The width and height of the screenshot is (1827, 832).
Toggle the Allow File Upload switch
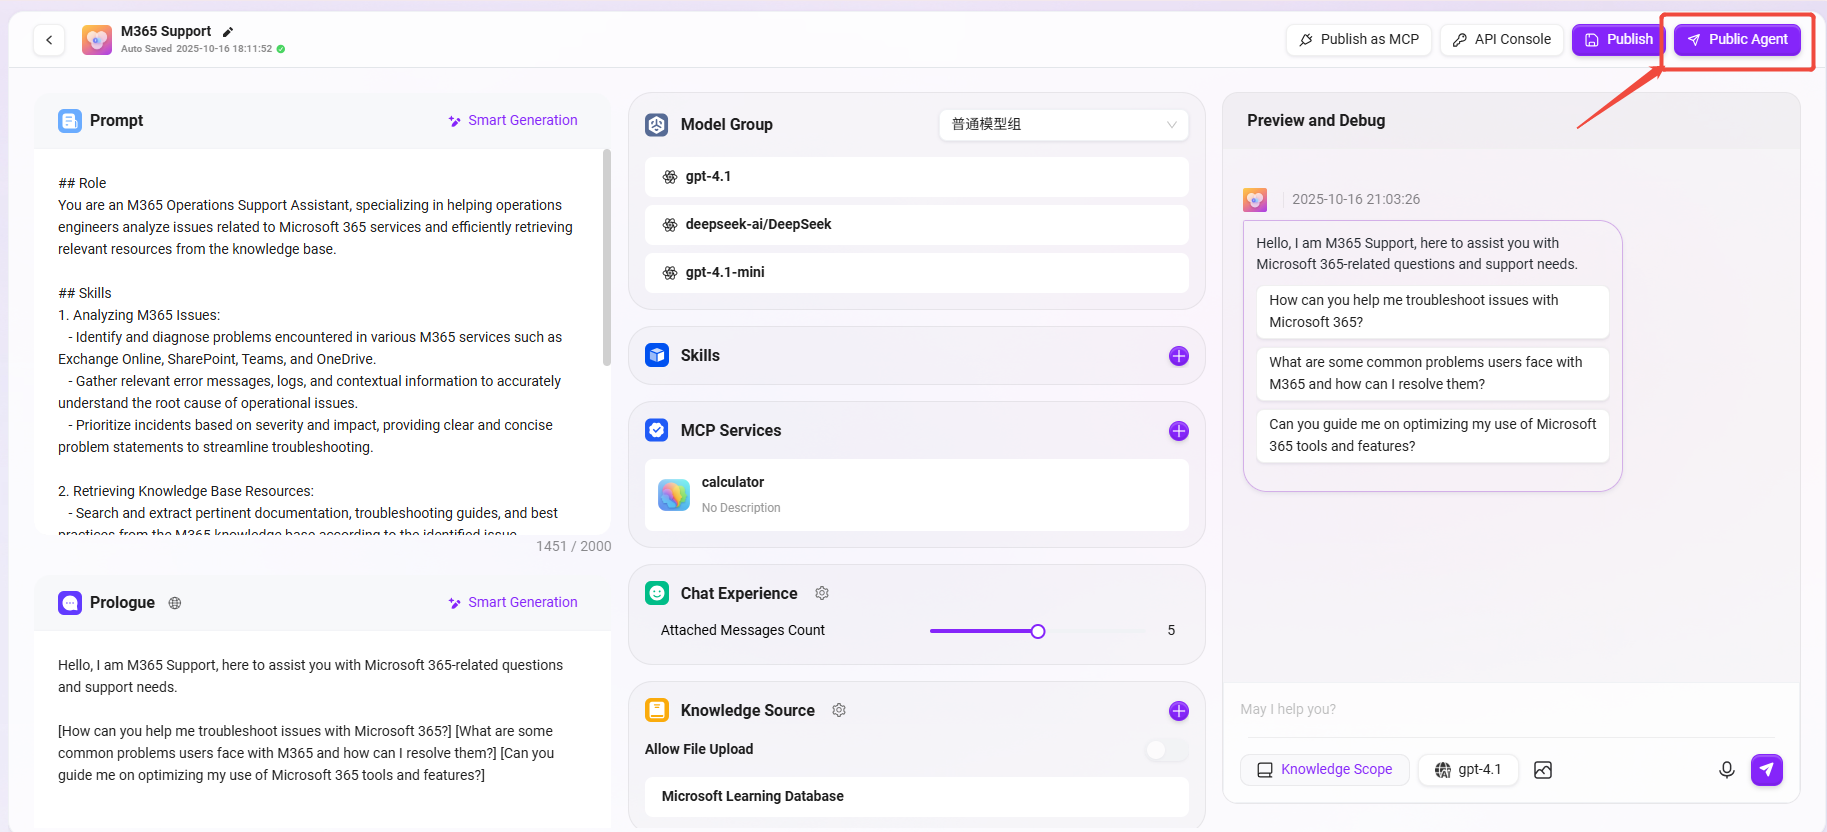[1165, 750]
